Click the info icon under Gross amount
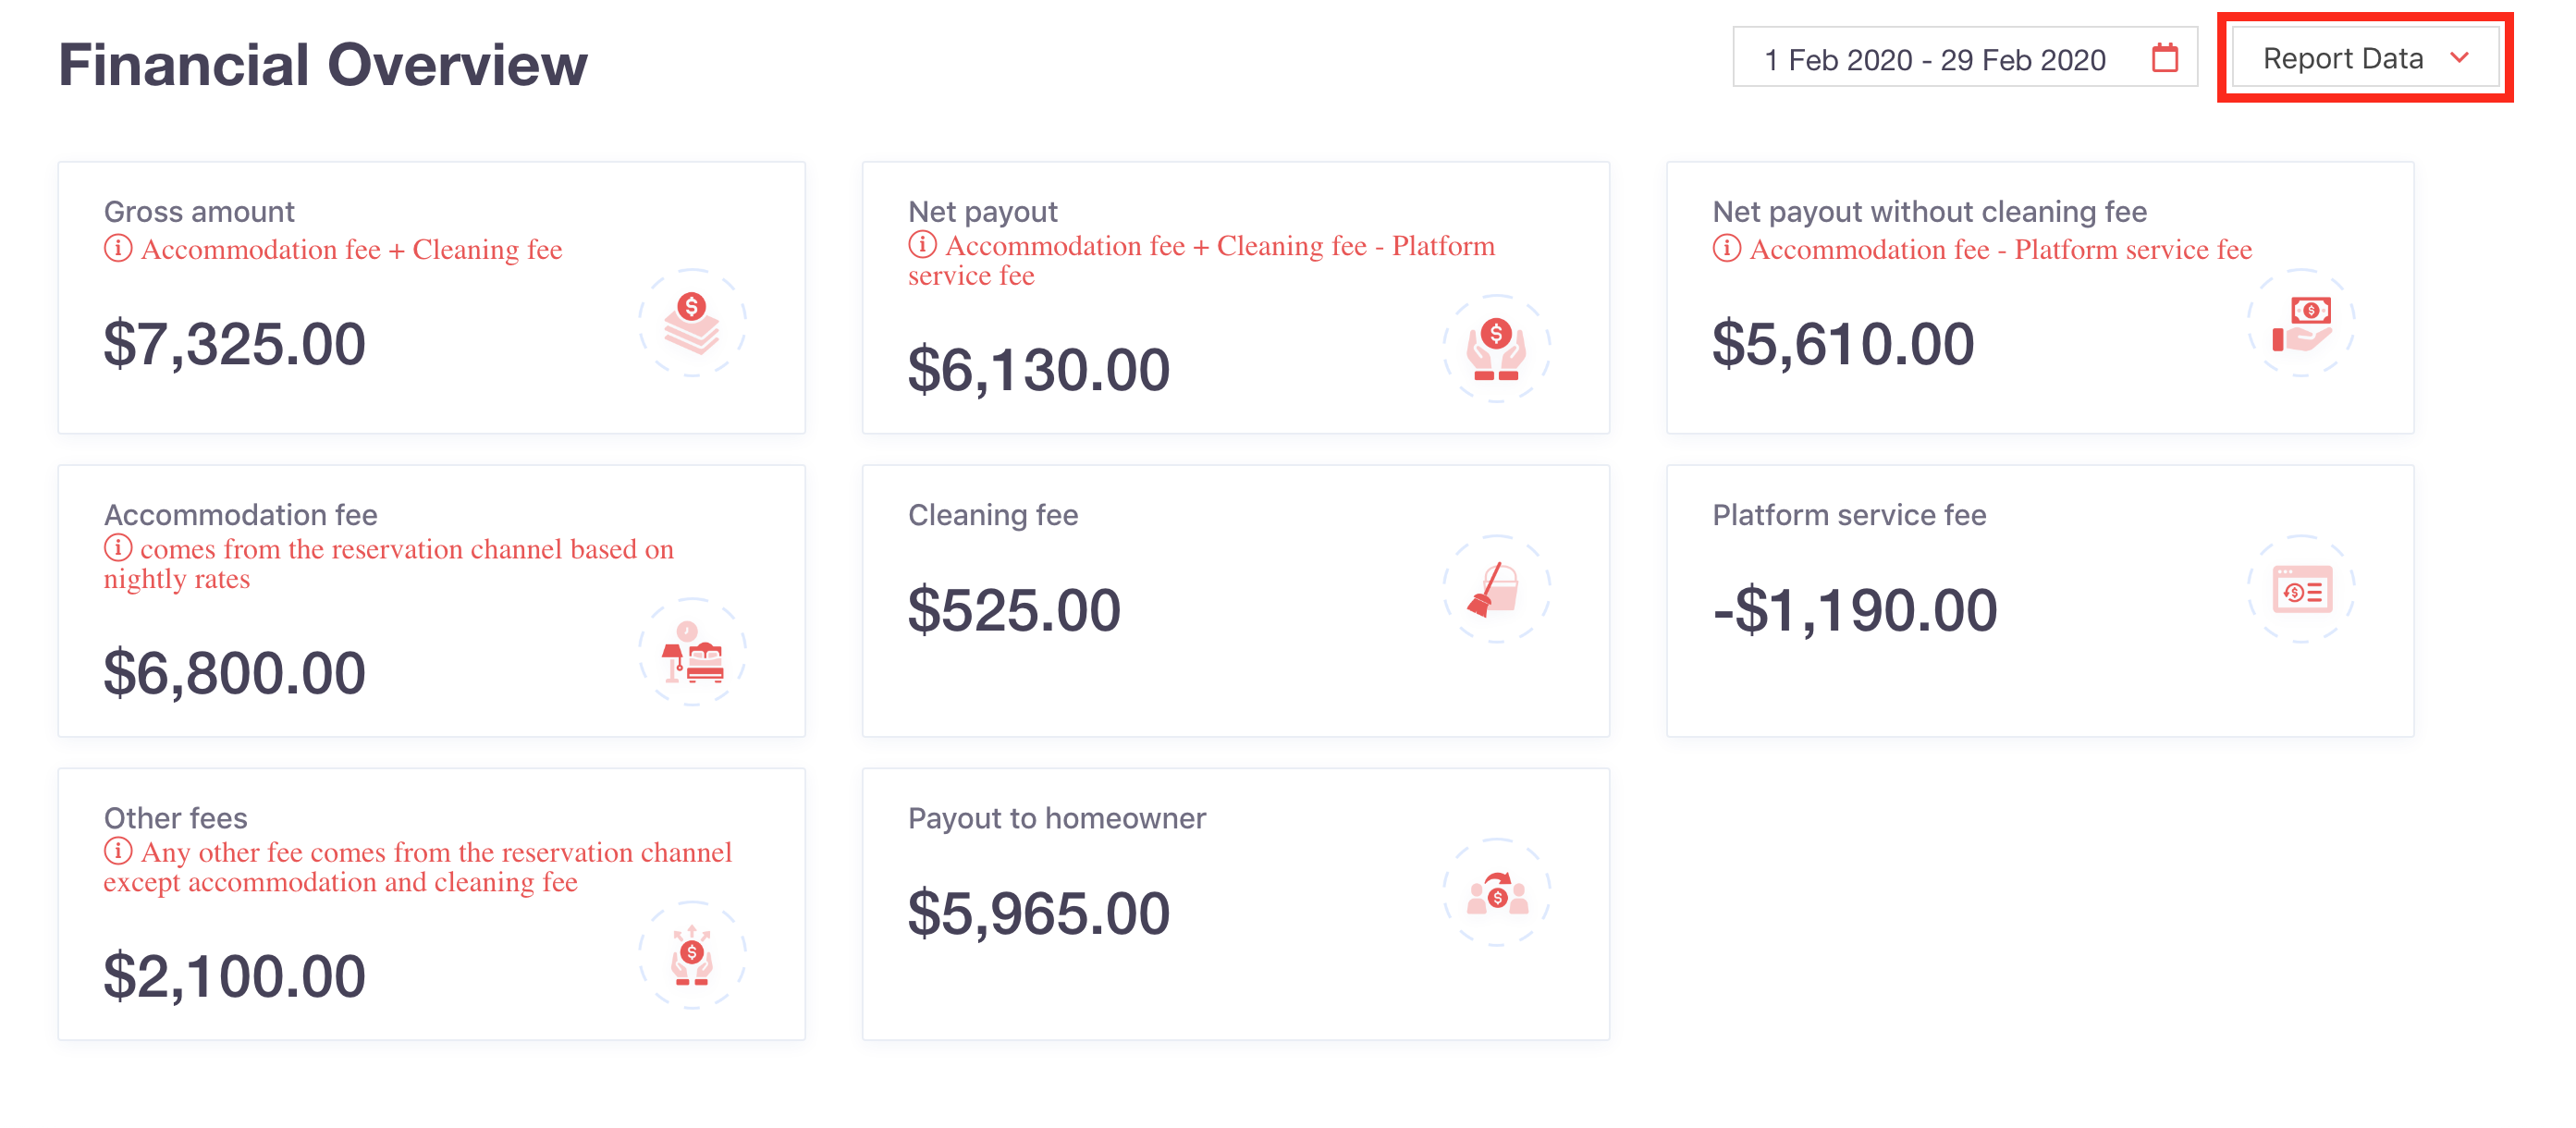The image size is (2576, 1128). pos(118,248)
